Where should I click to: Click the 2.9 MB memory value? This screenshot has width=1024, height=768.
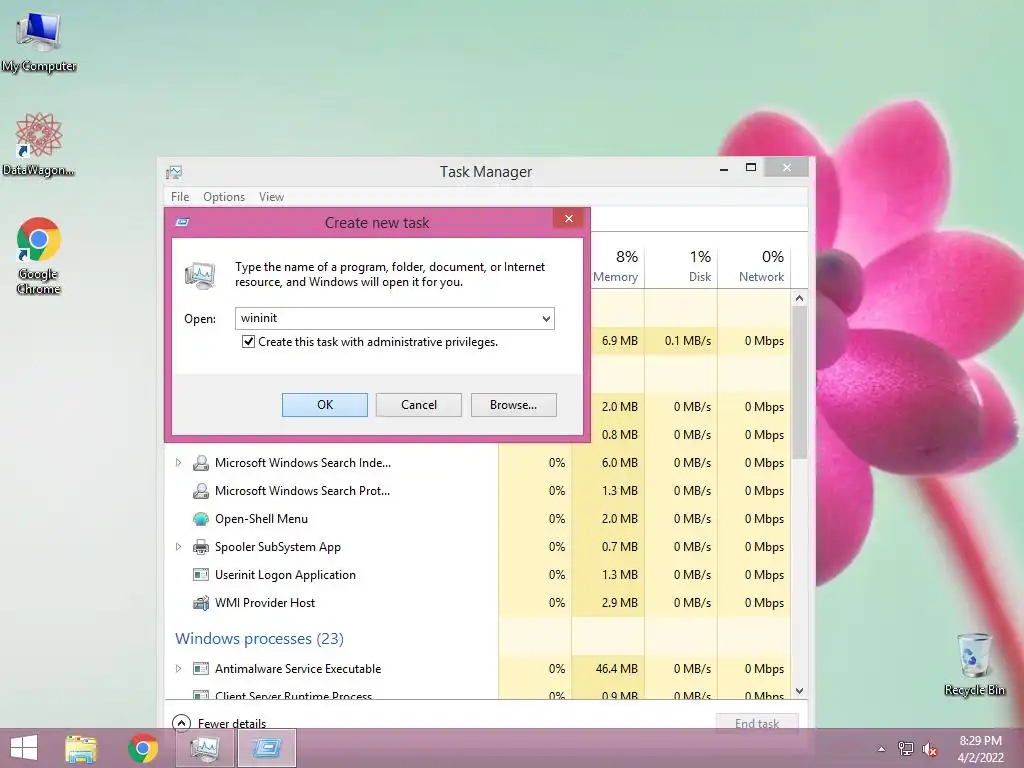click(x=619, y=603)
